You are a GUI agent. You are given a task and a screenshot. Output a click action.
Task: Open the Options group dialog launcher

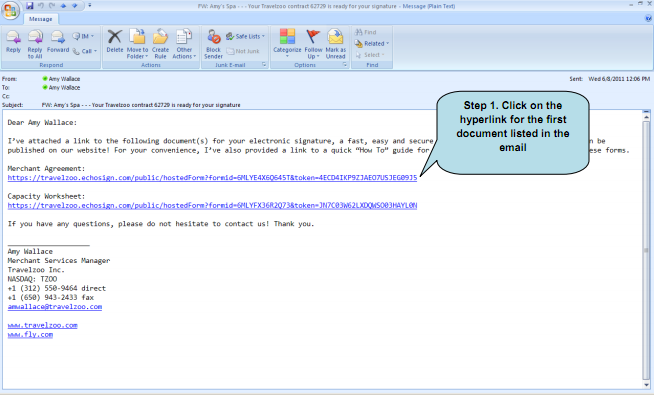345,65
